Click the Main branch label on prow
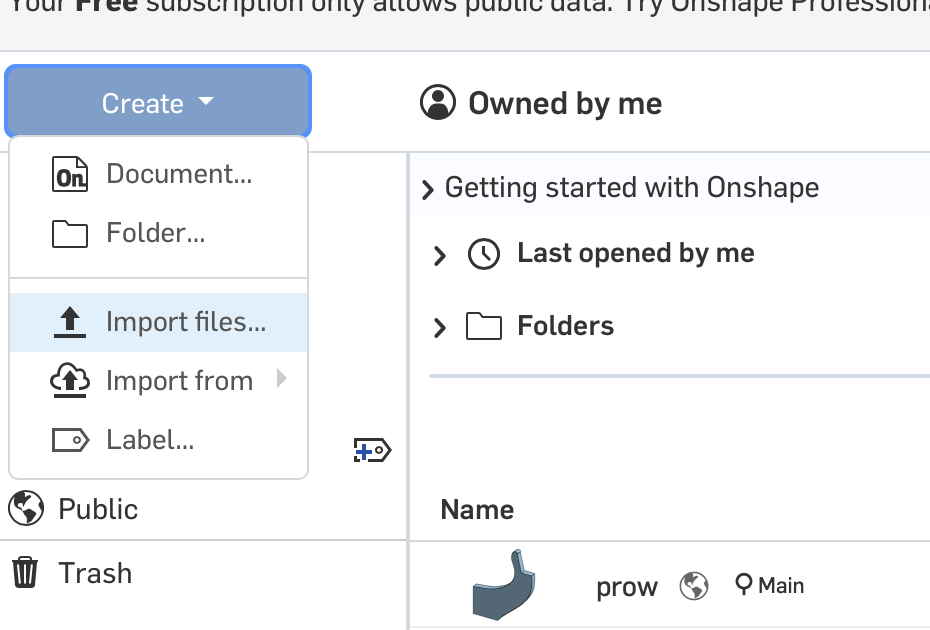 coord(769,586)
